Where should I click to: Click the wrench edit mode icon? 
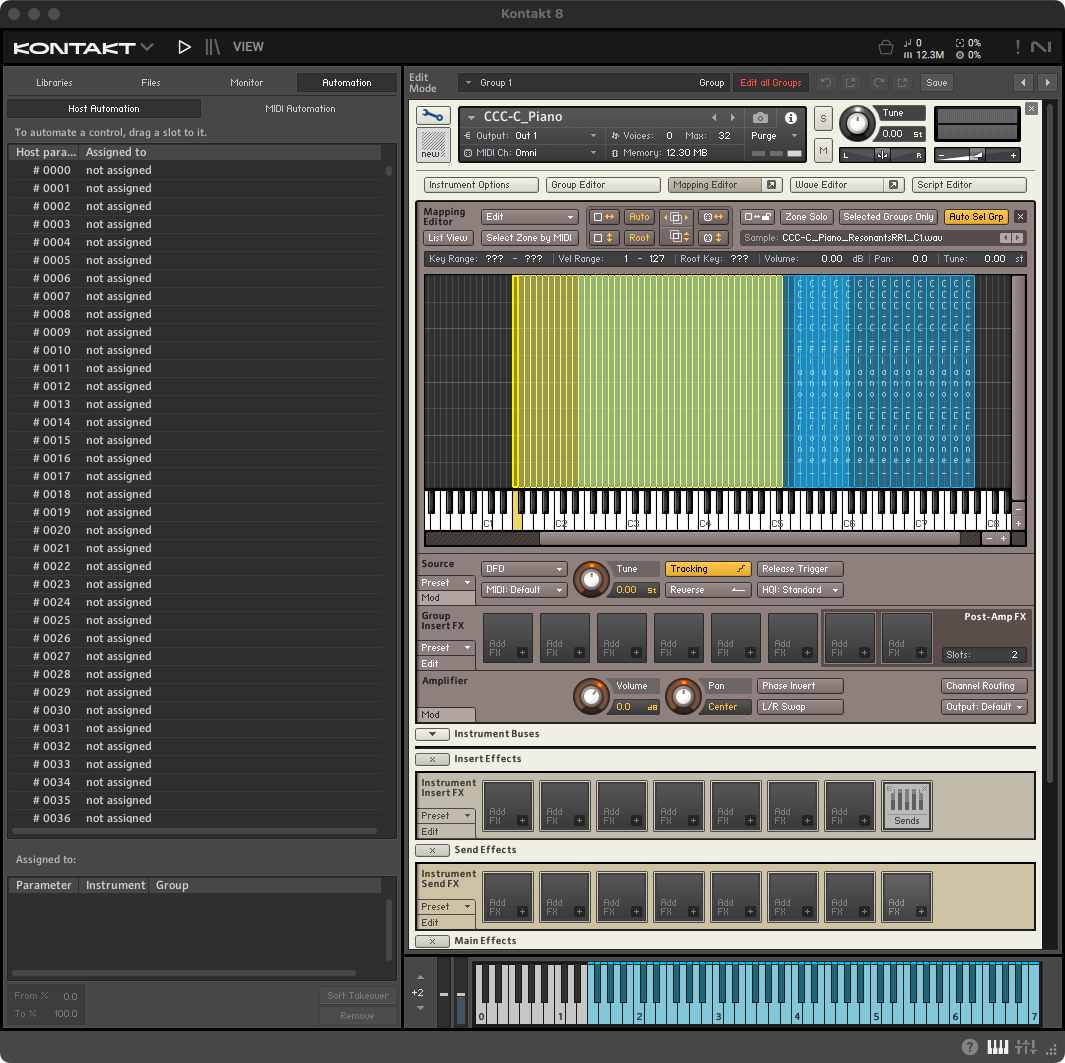[x=432, y=116]
